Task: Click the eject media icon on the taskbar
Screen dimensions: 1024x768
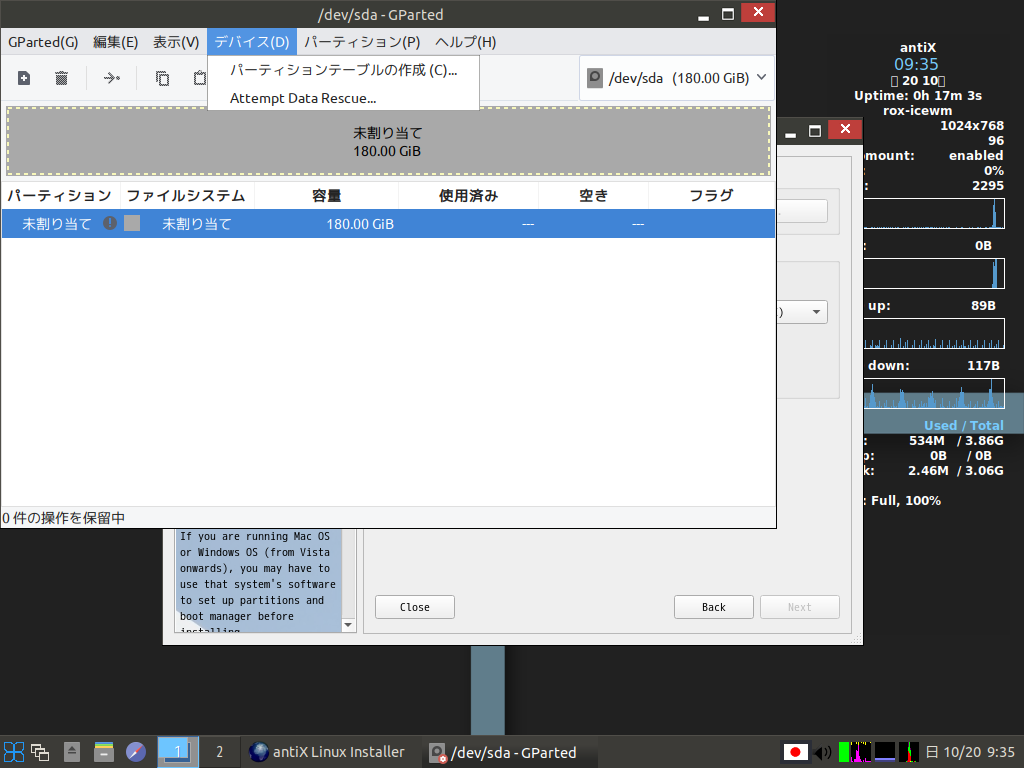Action: tap(72, 752)
